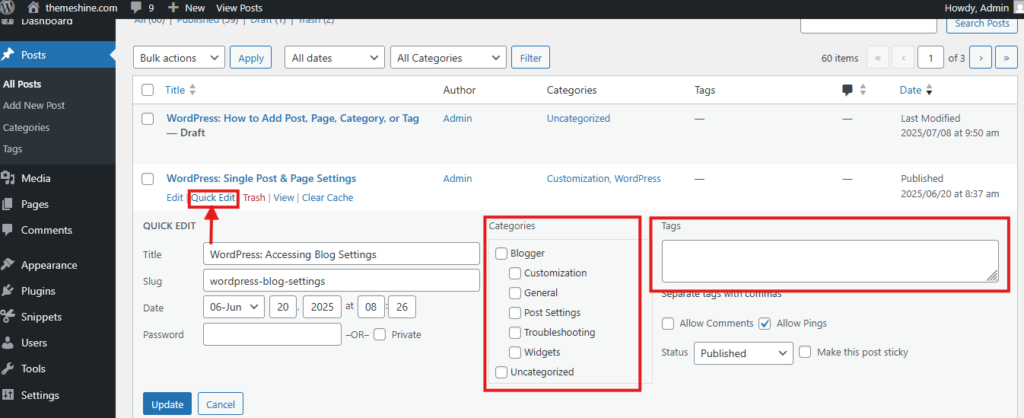Go to Categories in Posts submenu
This screenshot has width=1024, height=418.
[26, 127]
